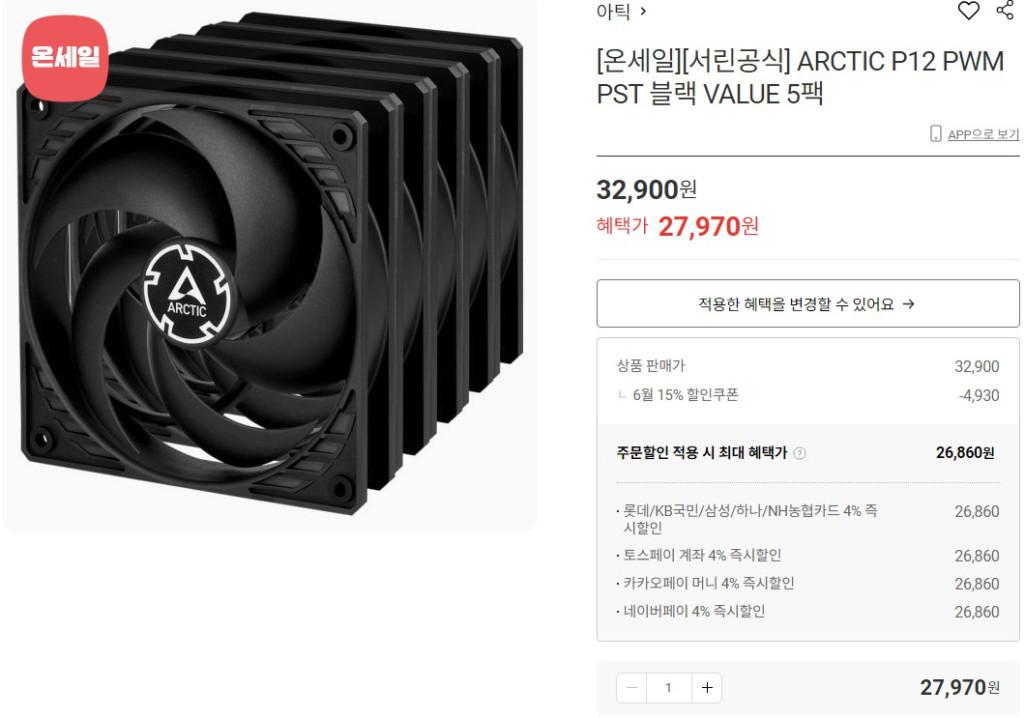
Task: Click the arrow in the benefit change button
Action: pos(908,304)
